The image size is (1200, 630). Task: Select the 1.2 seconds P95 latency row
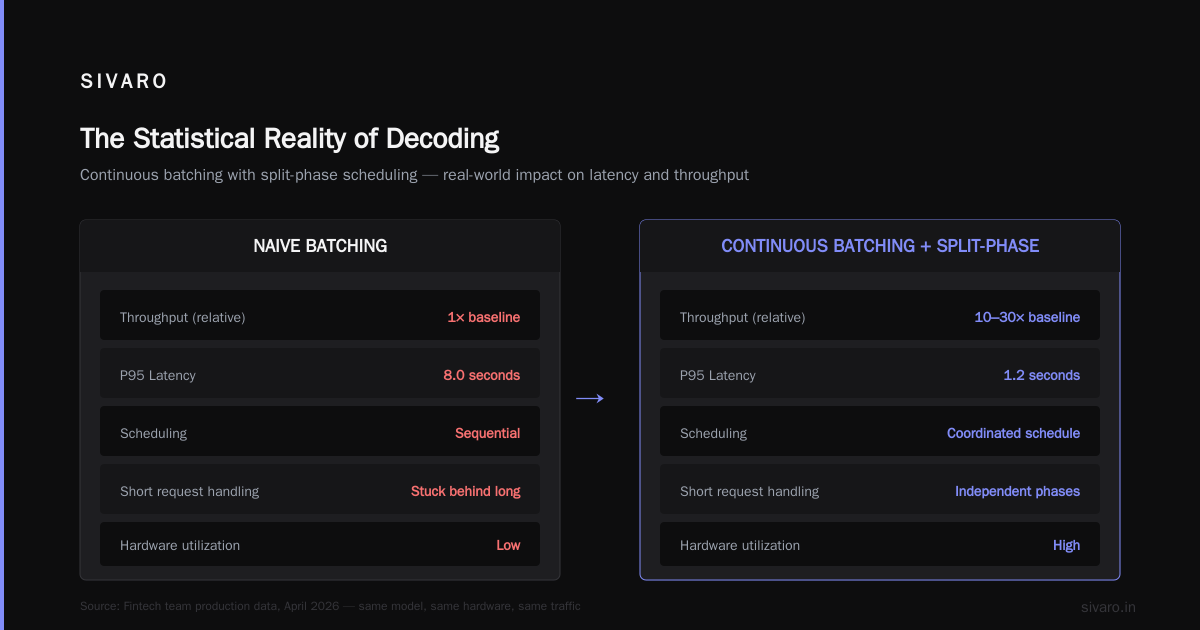point(880,375)
